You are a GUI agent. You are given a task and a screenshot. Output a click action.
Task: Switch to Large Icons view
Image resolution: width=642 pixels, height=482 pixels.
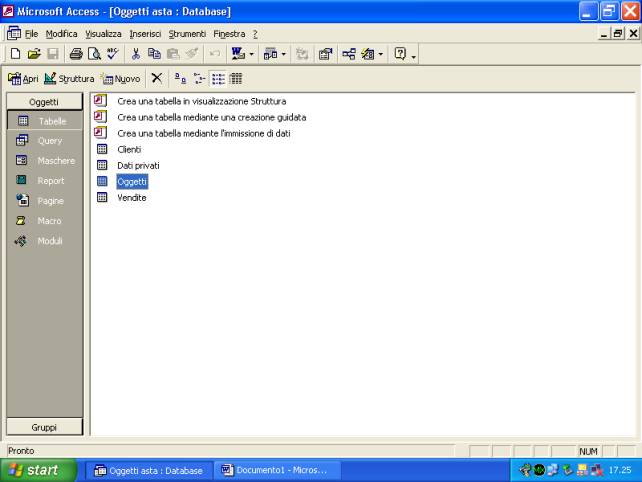coord(180,78)
